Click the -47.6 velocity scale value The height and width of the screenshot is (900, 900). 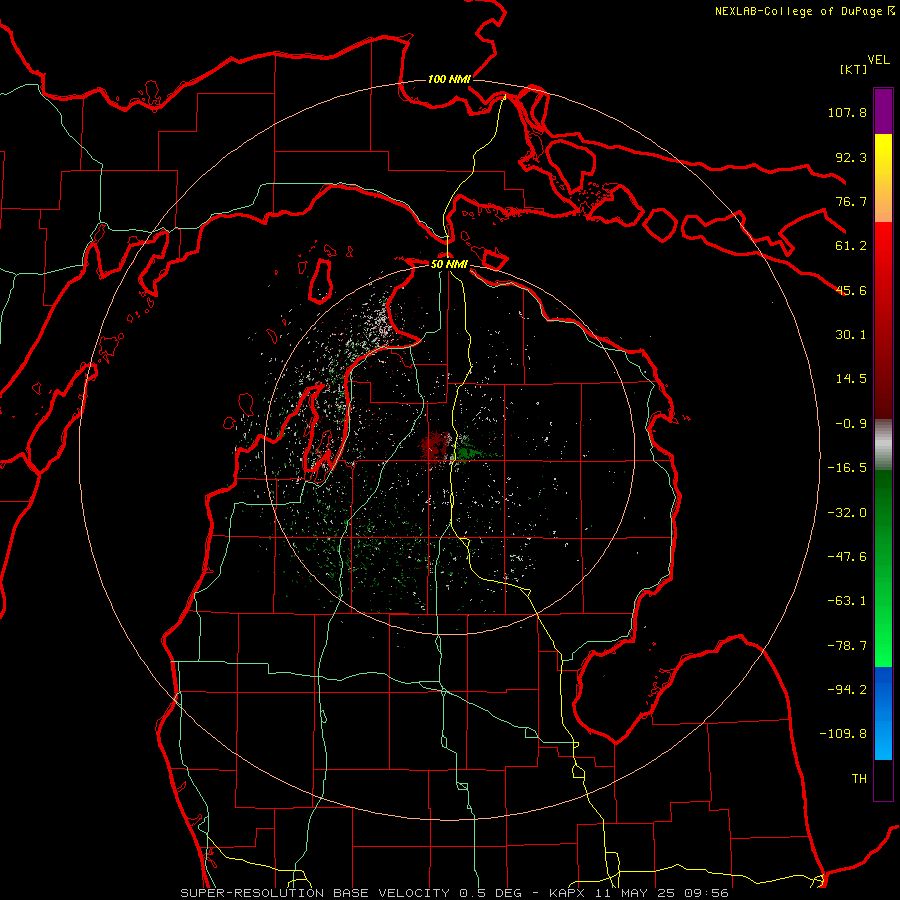tap(847, 557)
